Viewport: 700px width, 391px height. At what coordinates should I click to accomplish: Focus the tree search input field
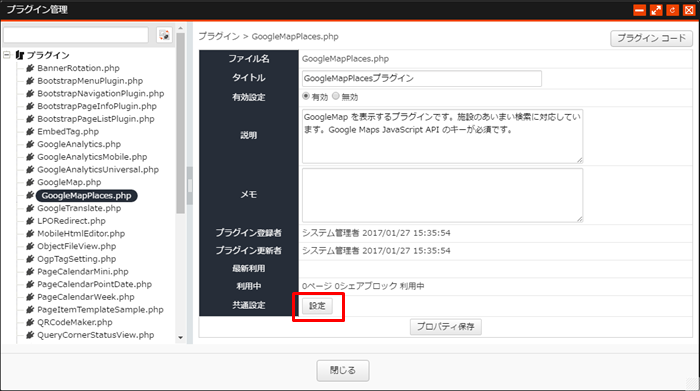(76, 35)
